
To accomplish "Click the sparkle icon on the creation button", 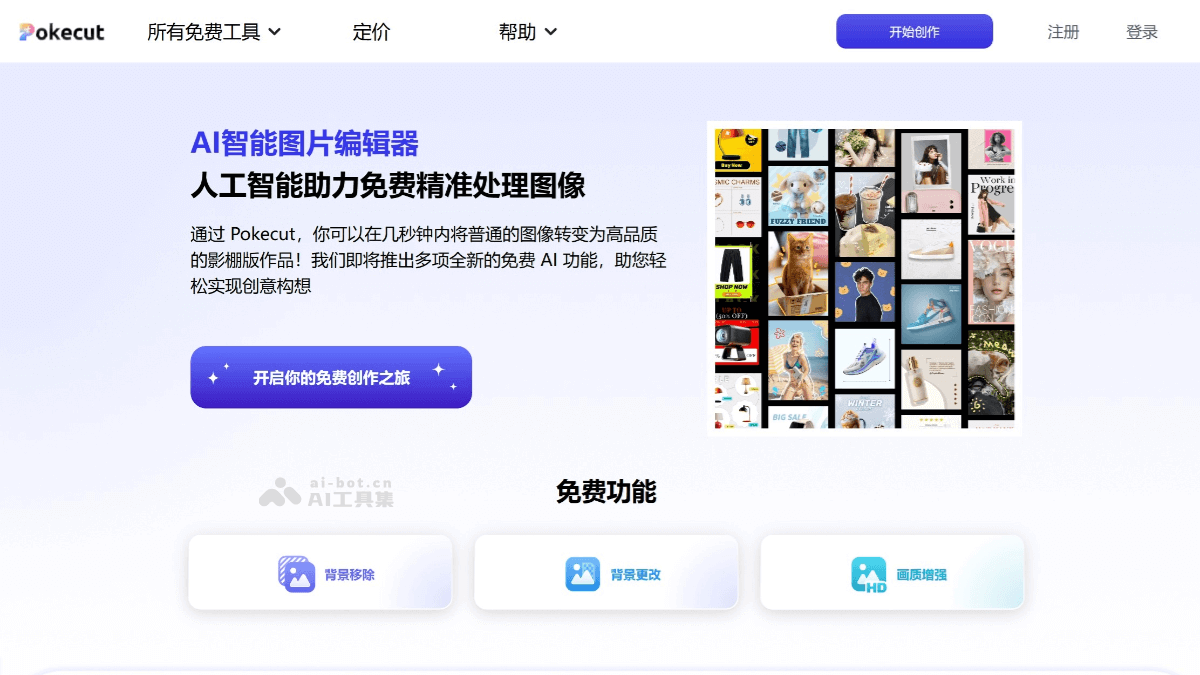I will click(212, 377).
